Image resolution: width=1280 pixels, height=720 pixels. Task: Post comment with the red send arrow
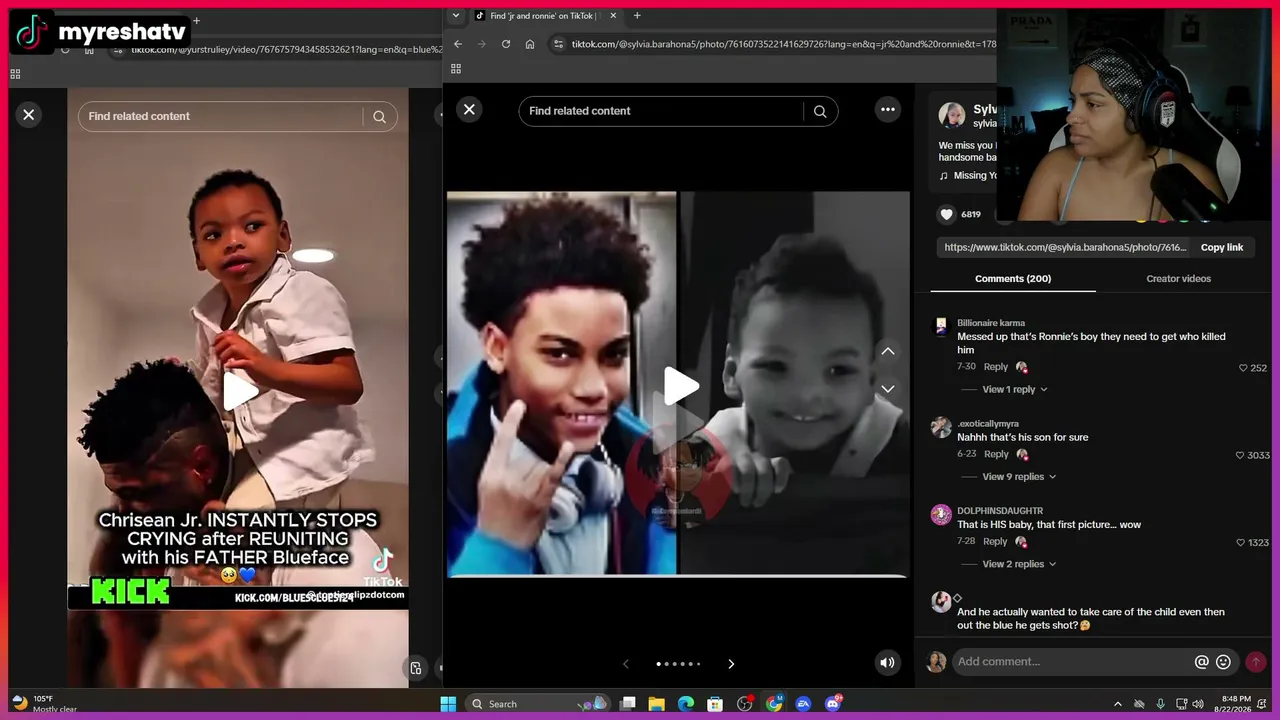1256,662
